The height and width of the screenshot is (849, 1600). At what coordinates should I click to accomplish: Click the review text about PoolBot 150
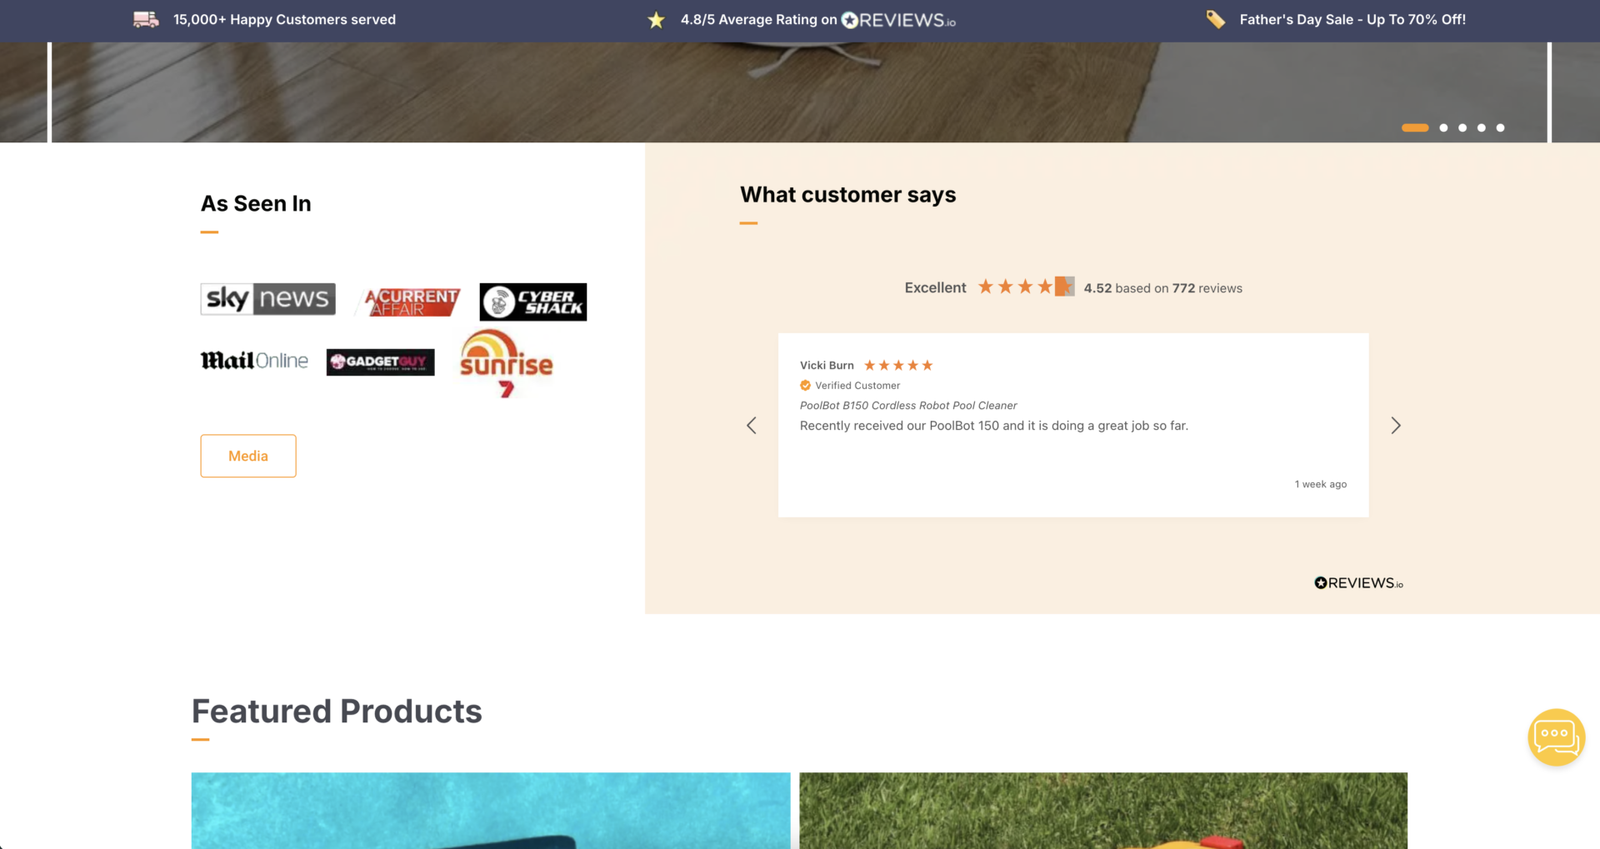coord(994,426)
